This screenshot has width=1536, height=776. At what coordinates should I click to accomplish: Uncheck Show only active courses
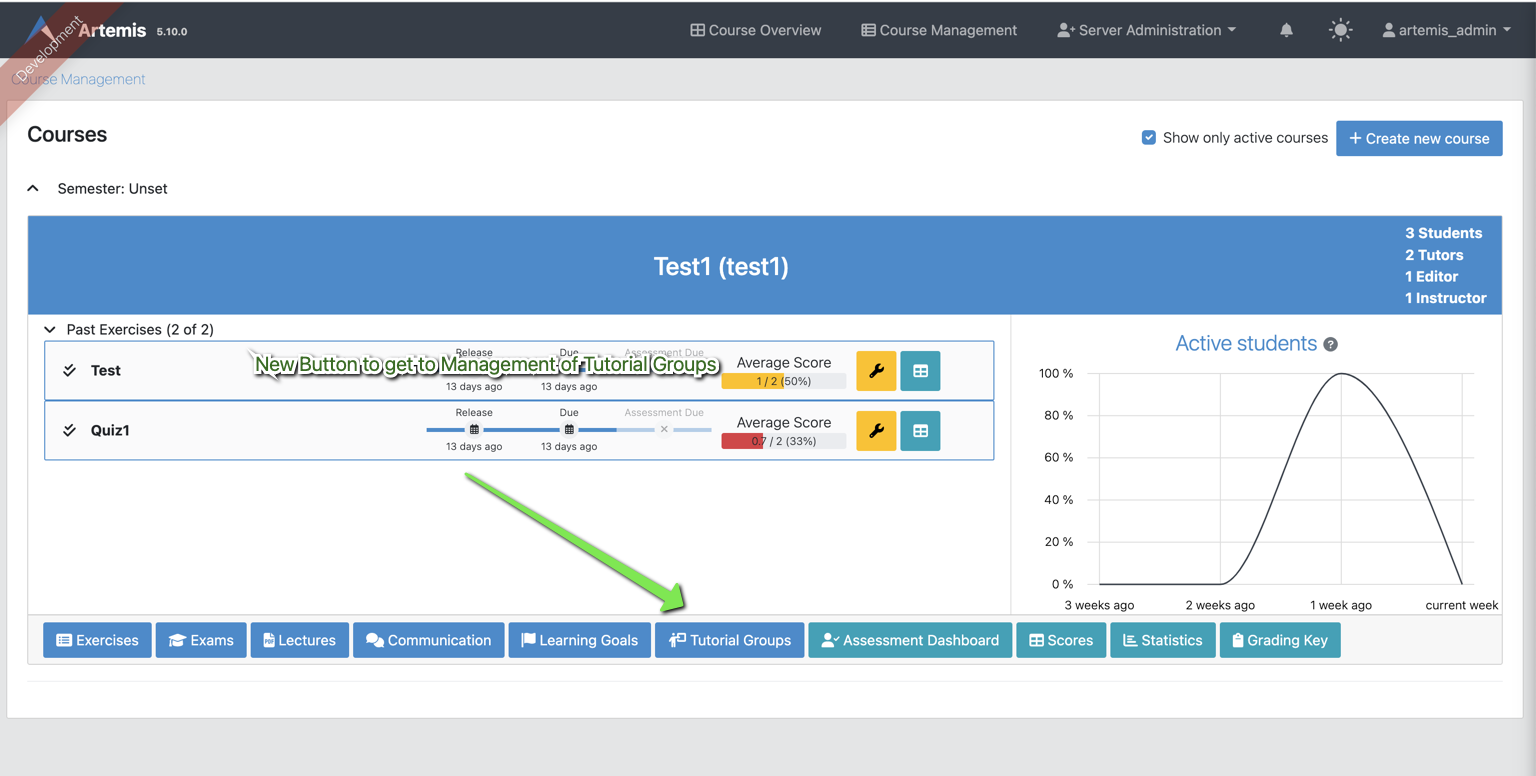point(1149,137)
